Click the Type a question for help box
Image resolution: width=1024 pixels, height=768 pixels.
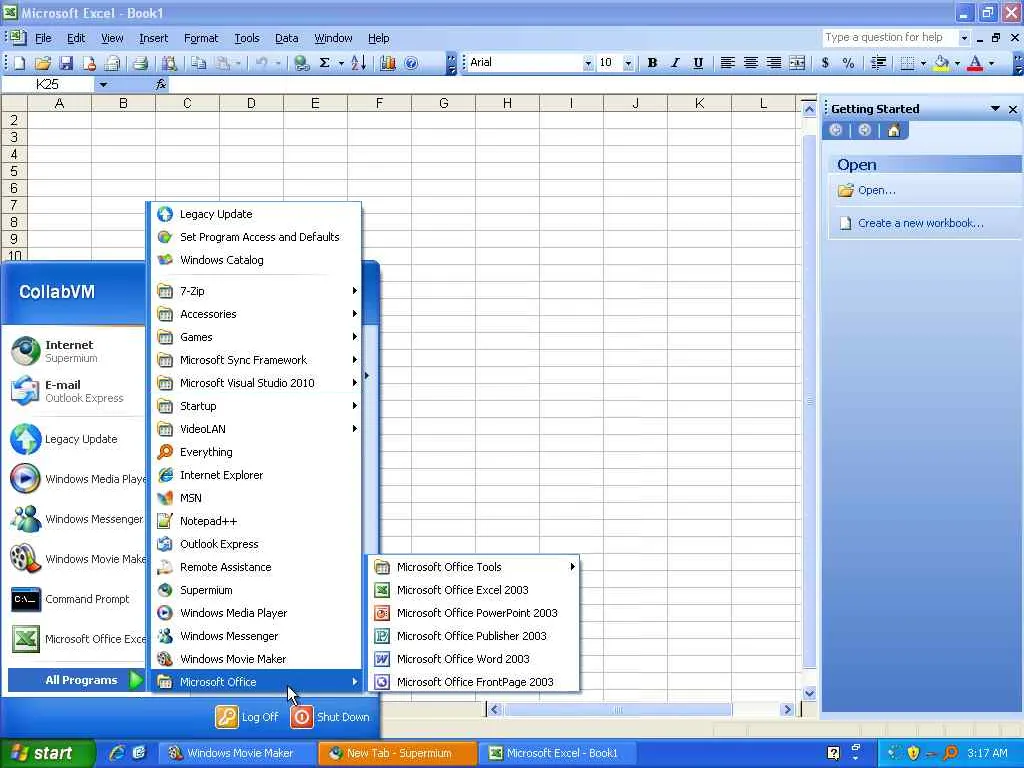pos(890,37)
